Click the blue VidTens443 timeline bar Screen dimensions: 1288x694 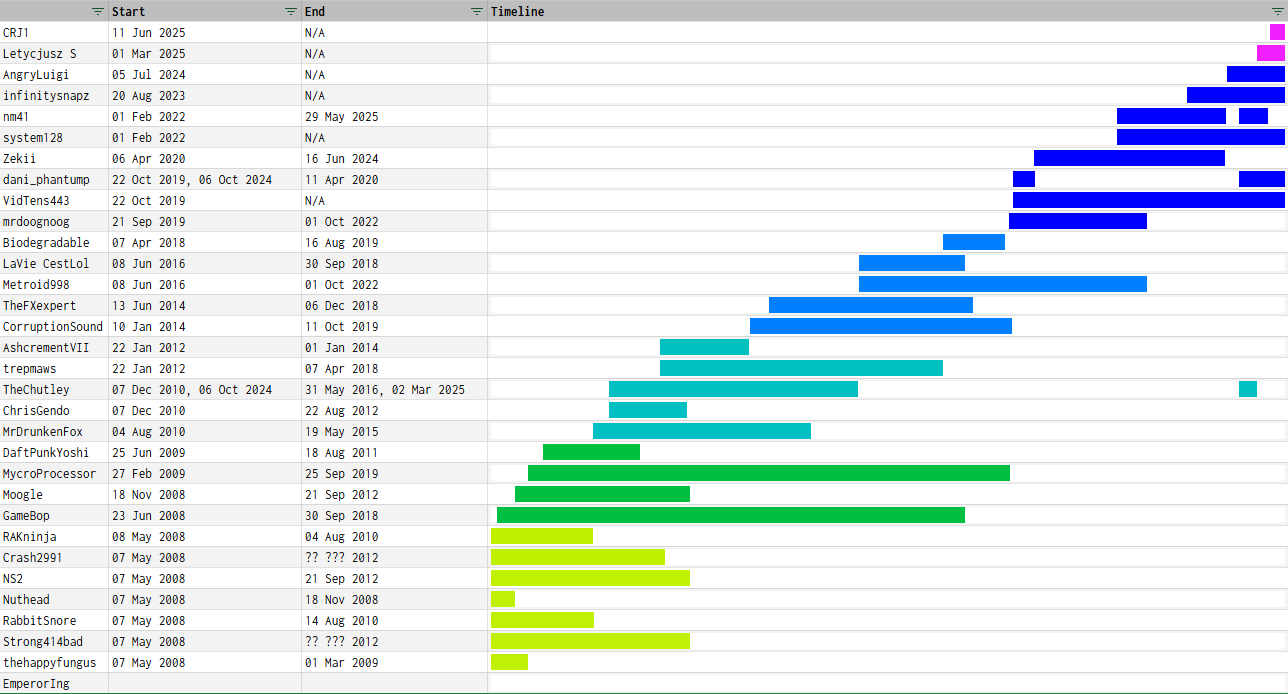click(x=1148, y=200)
